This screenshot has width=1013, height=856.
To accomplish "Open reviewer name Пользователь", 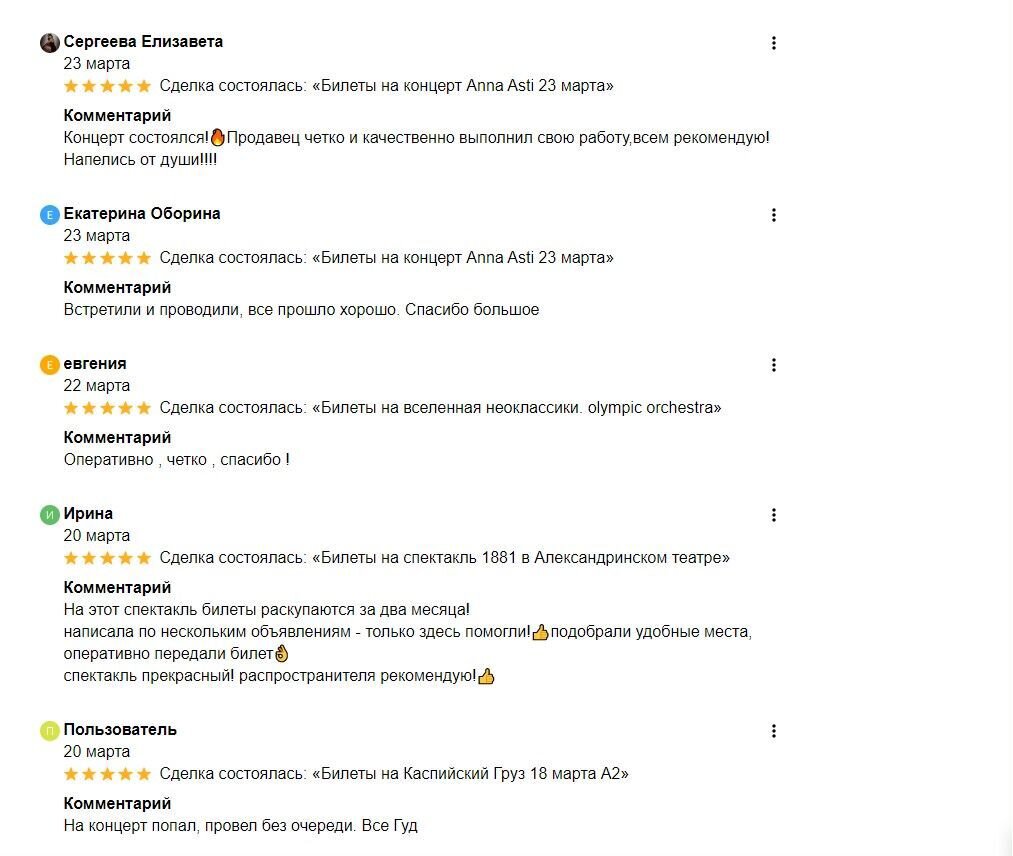I will (x=120, y=729).
